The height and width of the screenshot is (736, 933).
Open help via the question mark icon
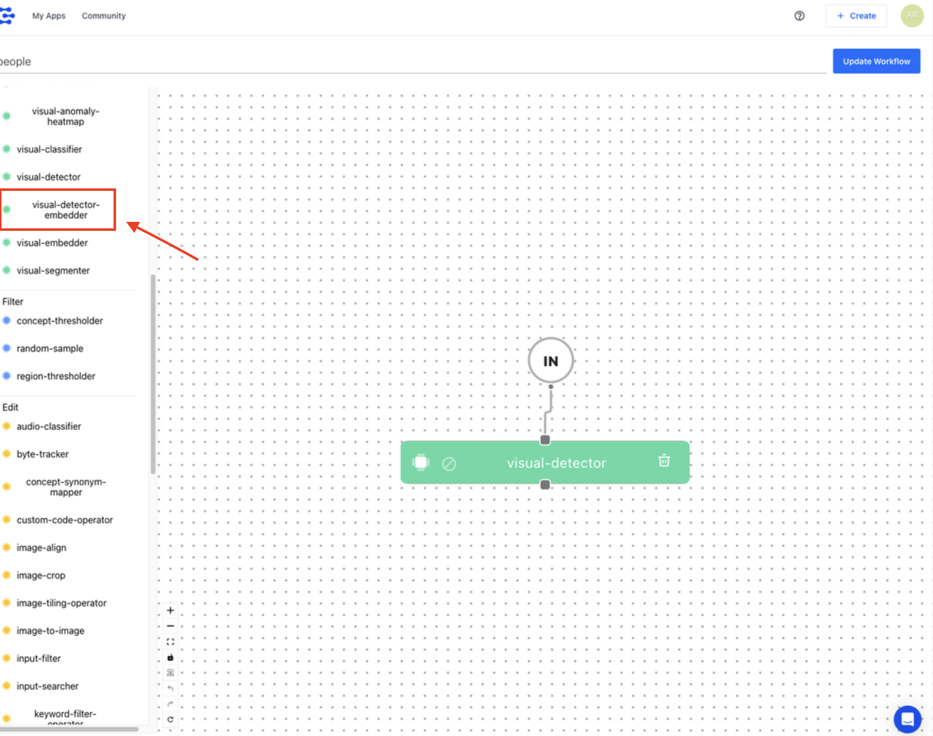coord(798,16)
